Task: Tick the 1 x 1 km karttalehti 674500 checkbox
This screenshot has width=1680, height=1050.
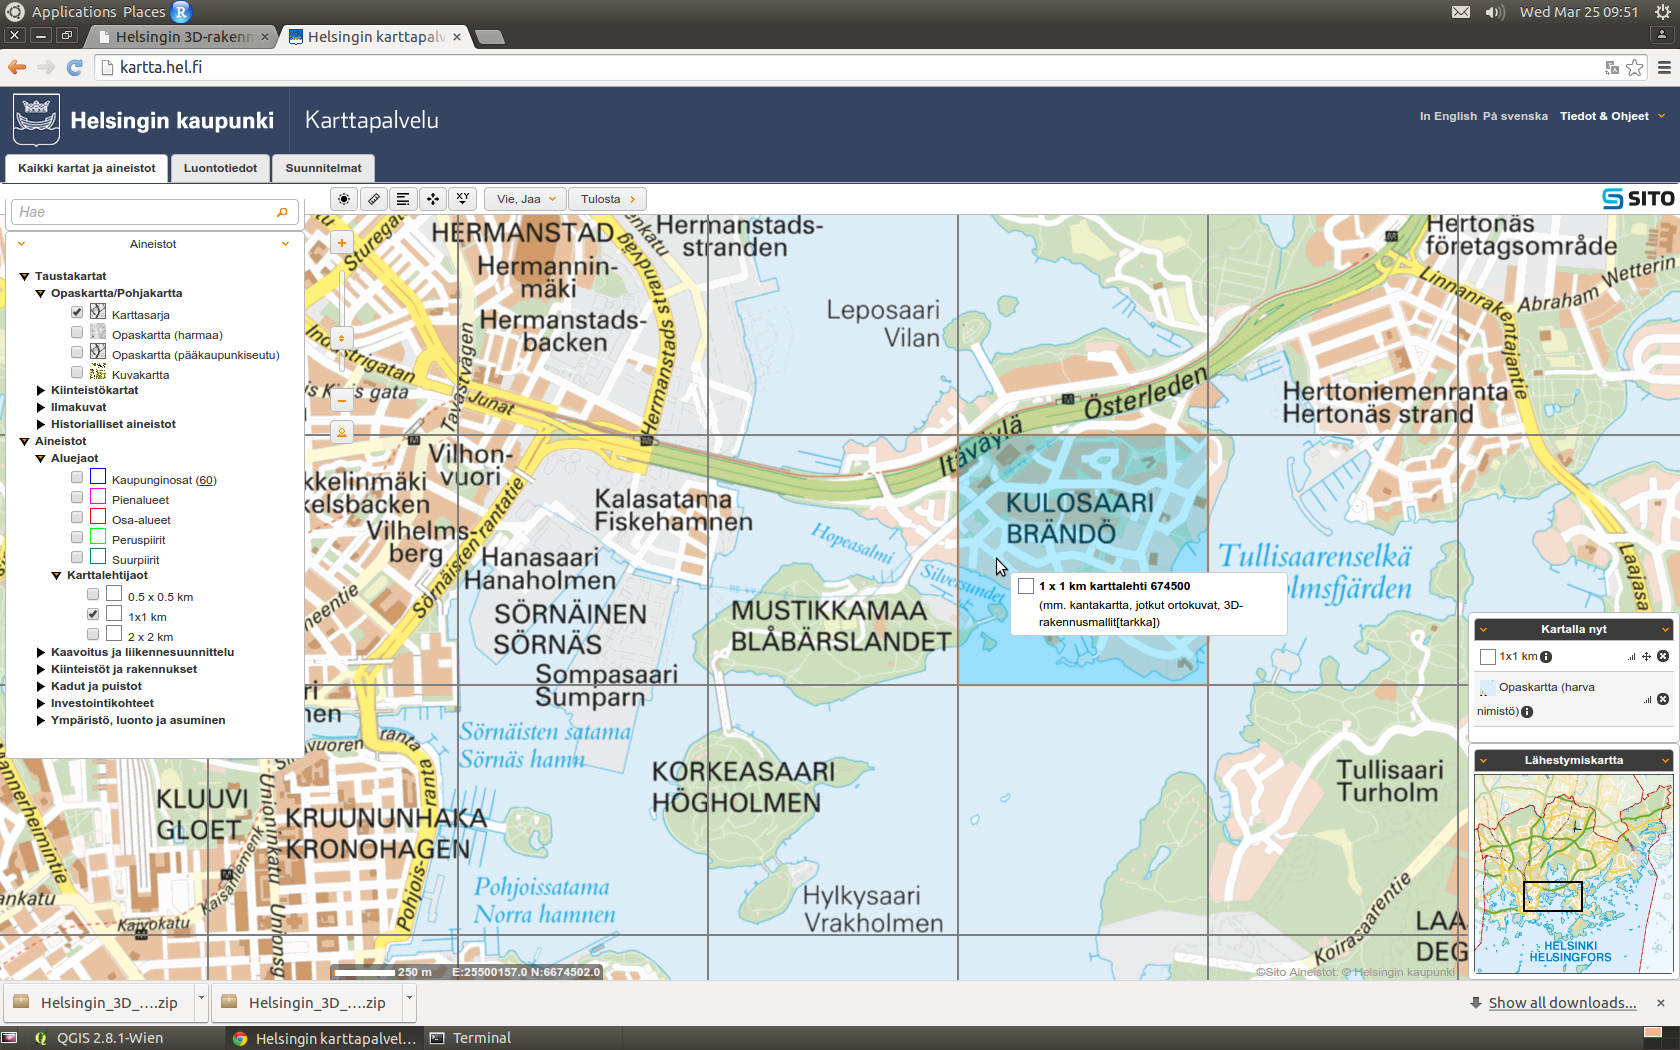Action: click(1026, 587)
